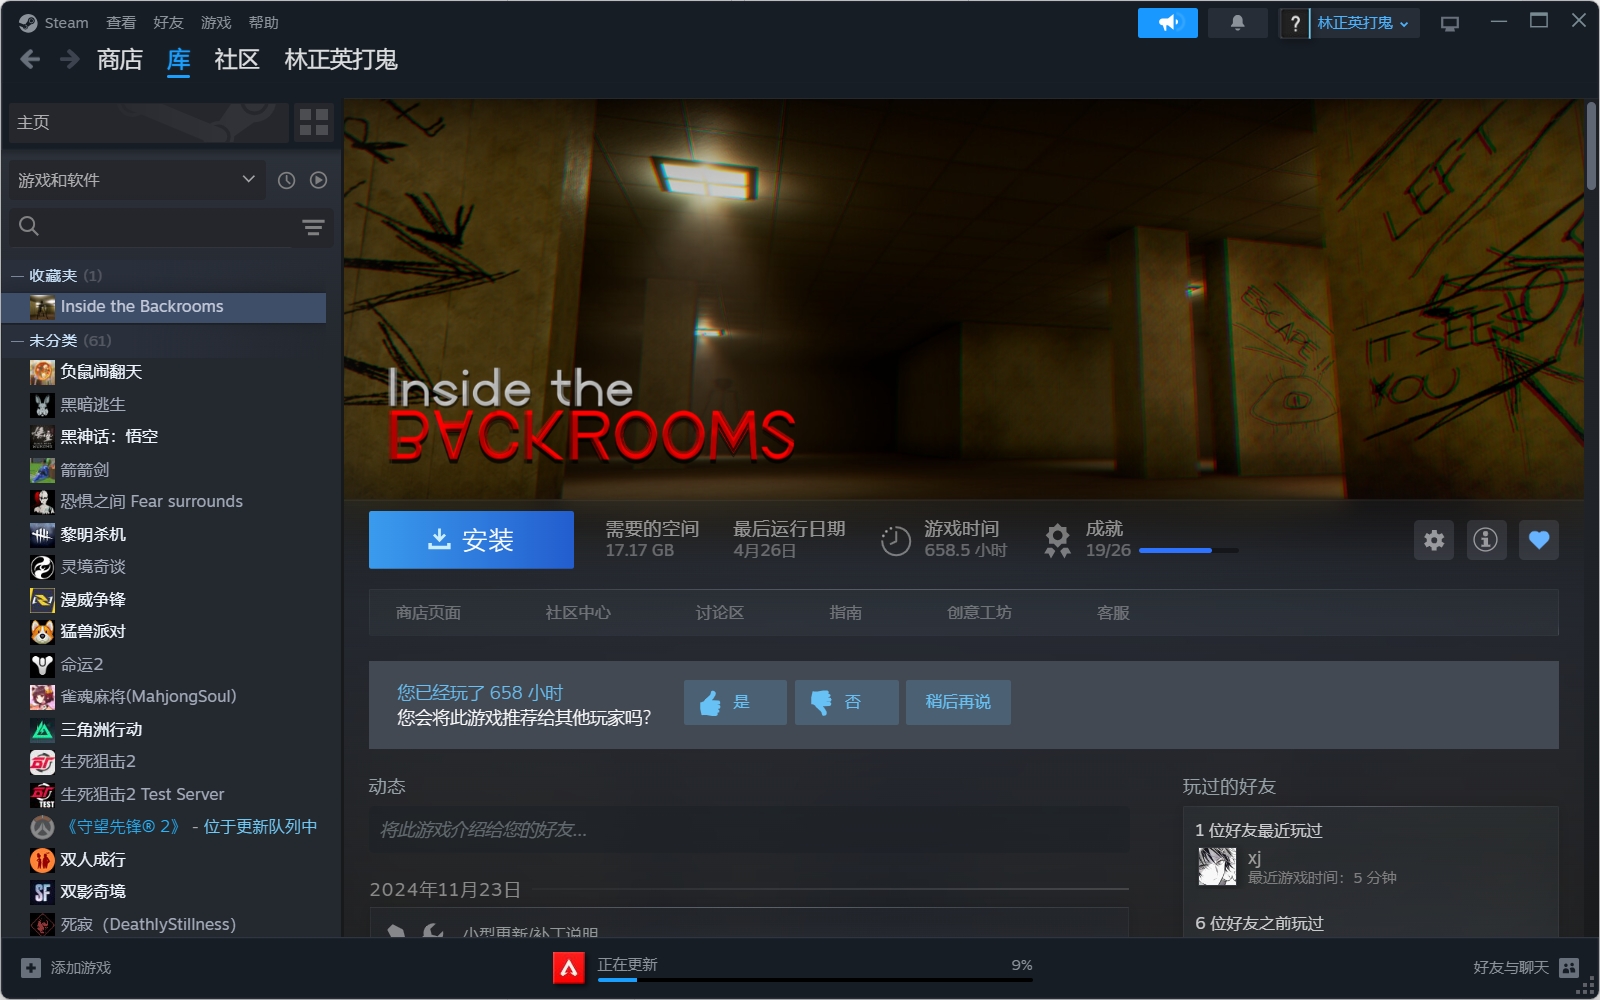Open game settings gear icon

pyautogui.click(x=1434, y=540)
